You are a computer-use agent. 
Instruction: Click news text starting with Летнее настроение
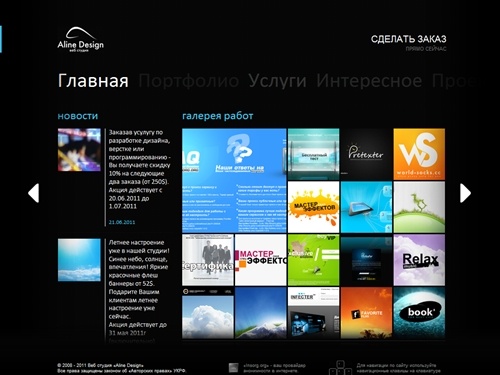tap(139, 292)
